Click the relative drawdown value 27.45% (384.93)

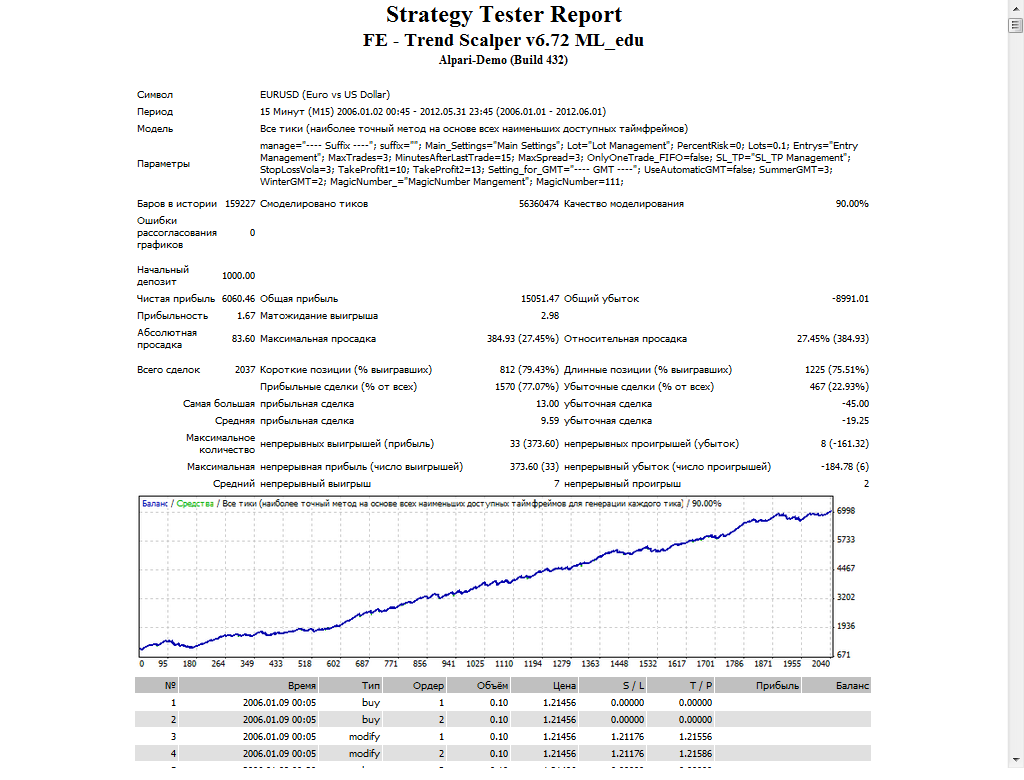[x=833, y=338]
